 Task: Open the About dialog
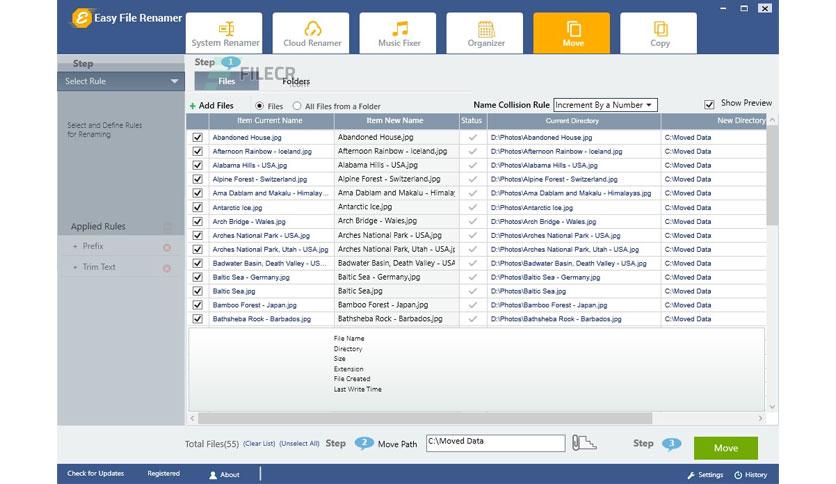coord(224,474)
